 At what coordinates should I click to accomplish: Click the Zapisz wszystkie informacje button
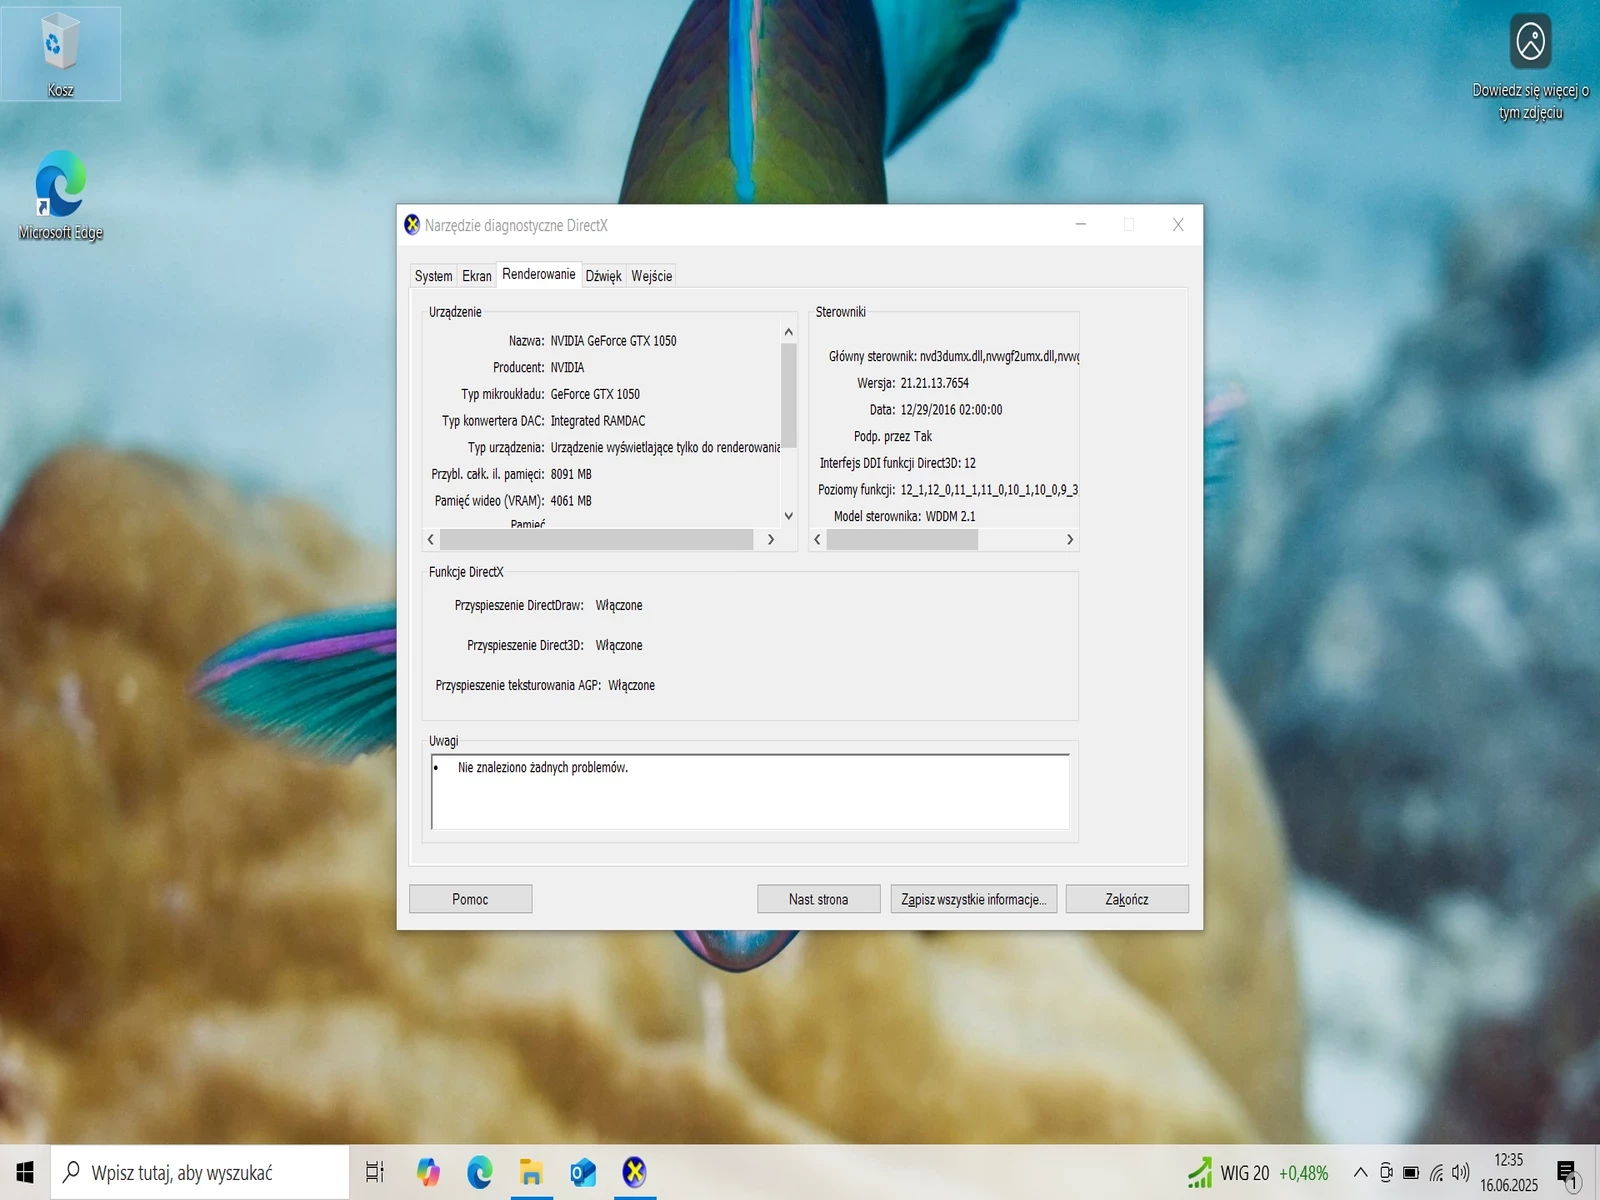(972, 898)
